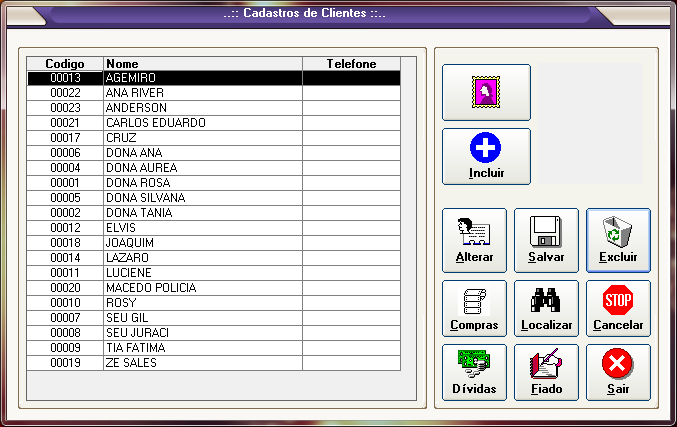The height and width of the screenshot is (427, 677).
Task: Select client TIA FATIMA
Action: (214, 348)
